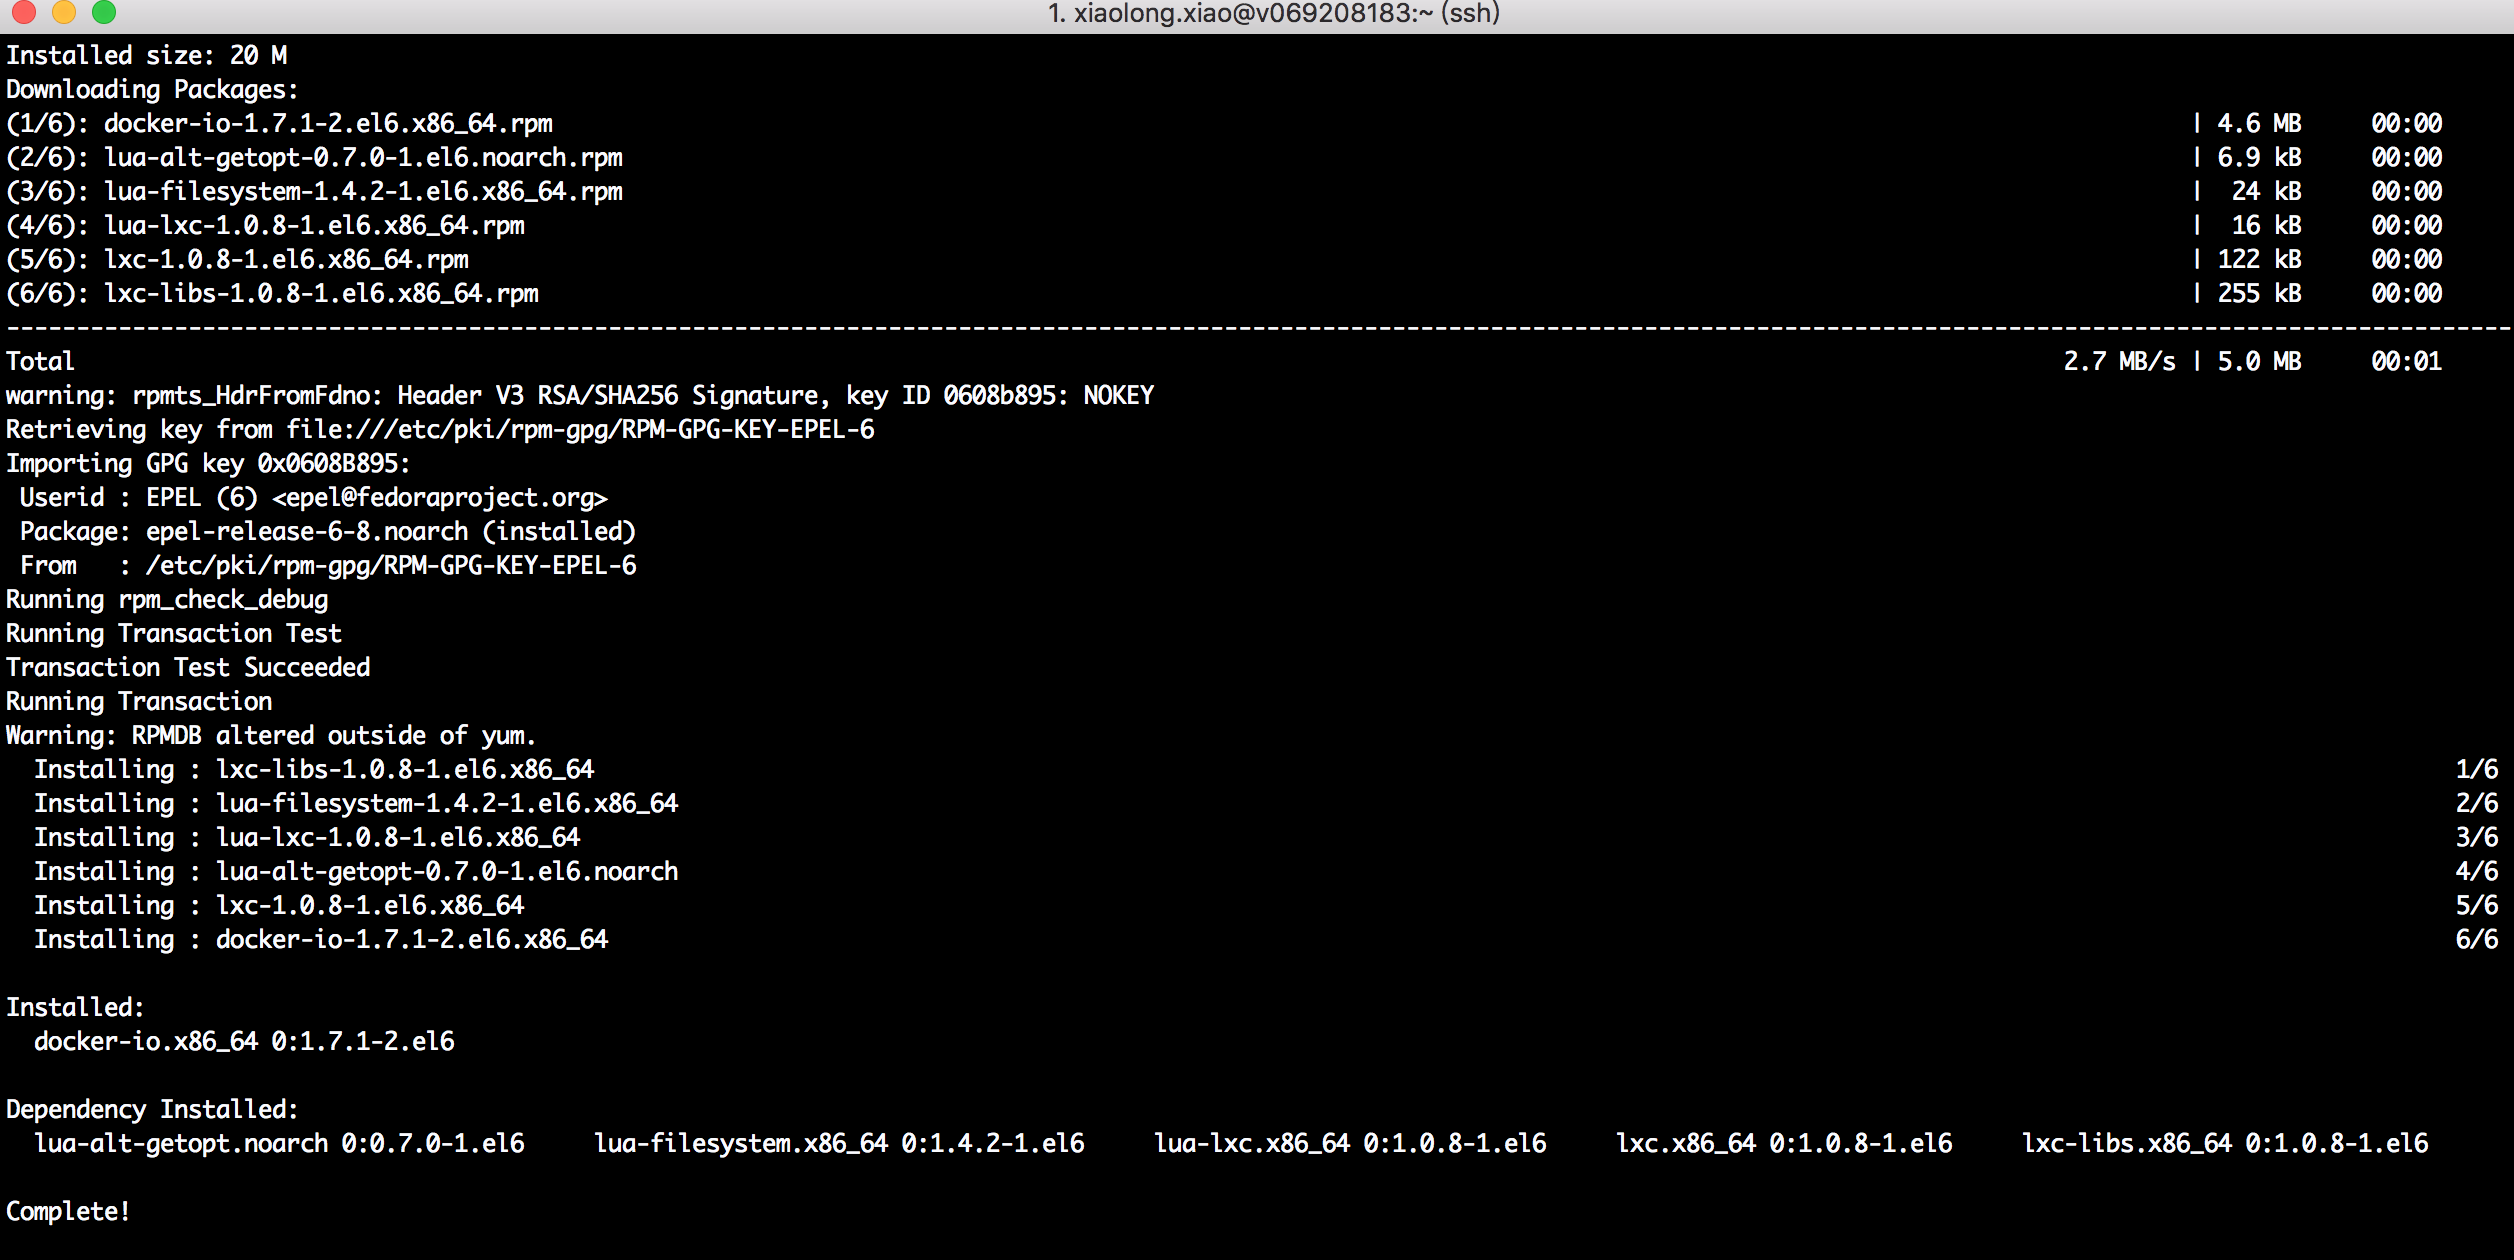Click the 16 kB size value
The height and width of the screenshot is (1260, 2514).
pyautogui.click(x=2266, y=226)
